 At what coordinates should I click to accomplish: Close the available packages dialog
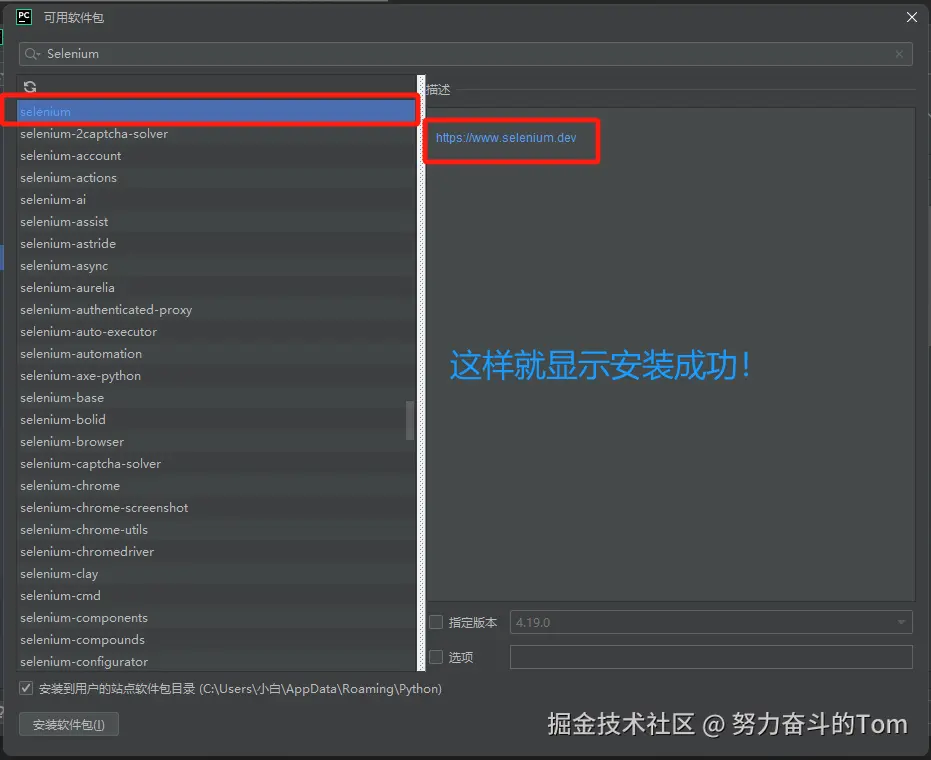click(912, 17)
